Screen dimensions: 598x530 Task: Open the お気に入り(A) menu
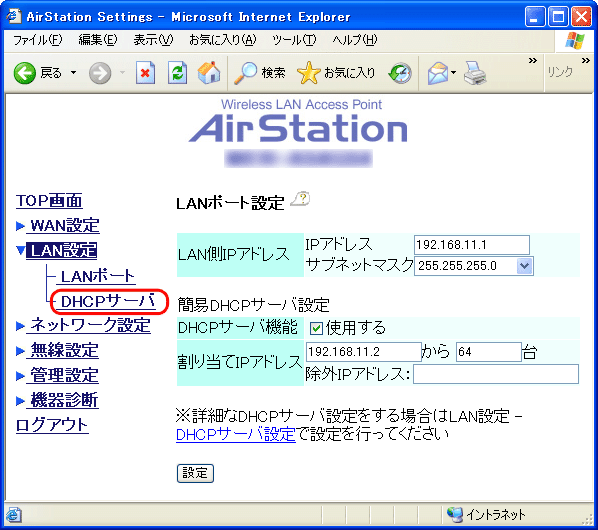click(x=222, y=40)
